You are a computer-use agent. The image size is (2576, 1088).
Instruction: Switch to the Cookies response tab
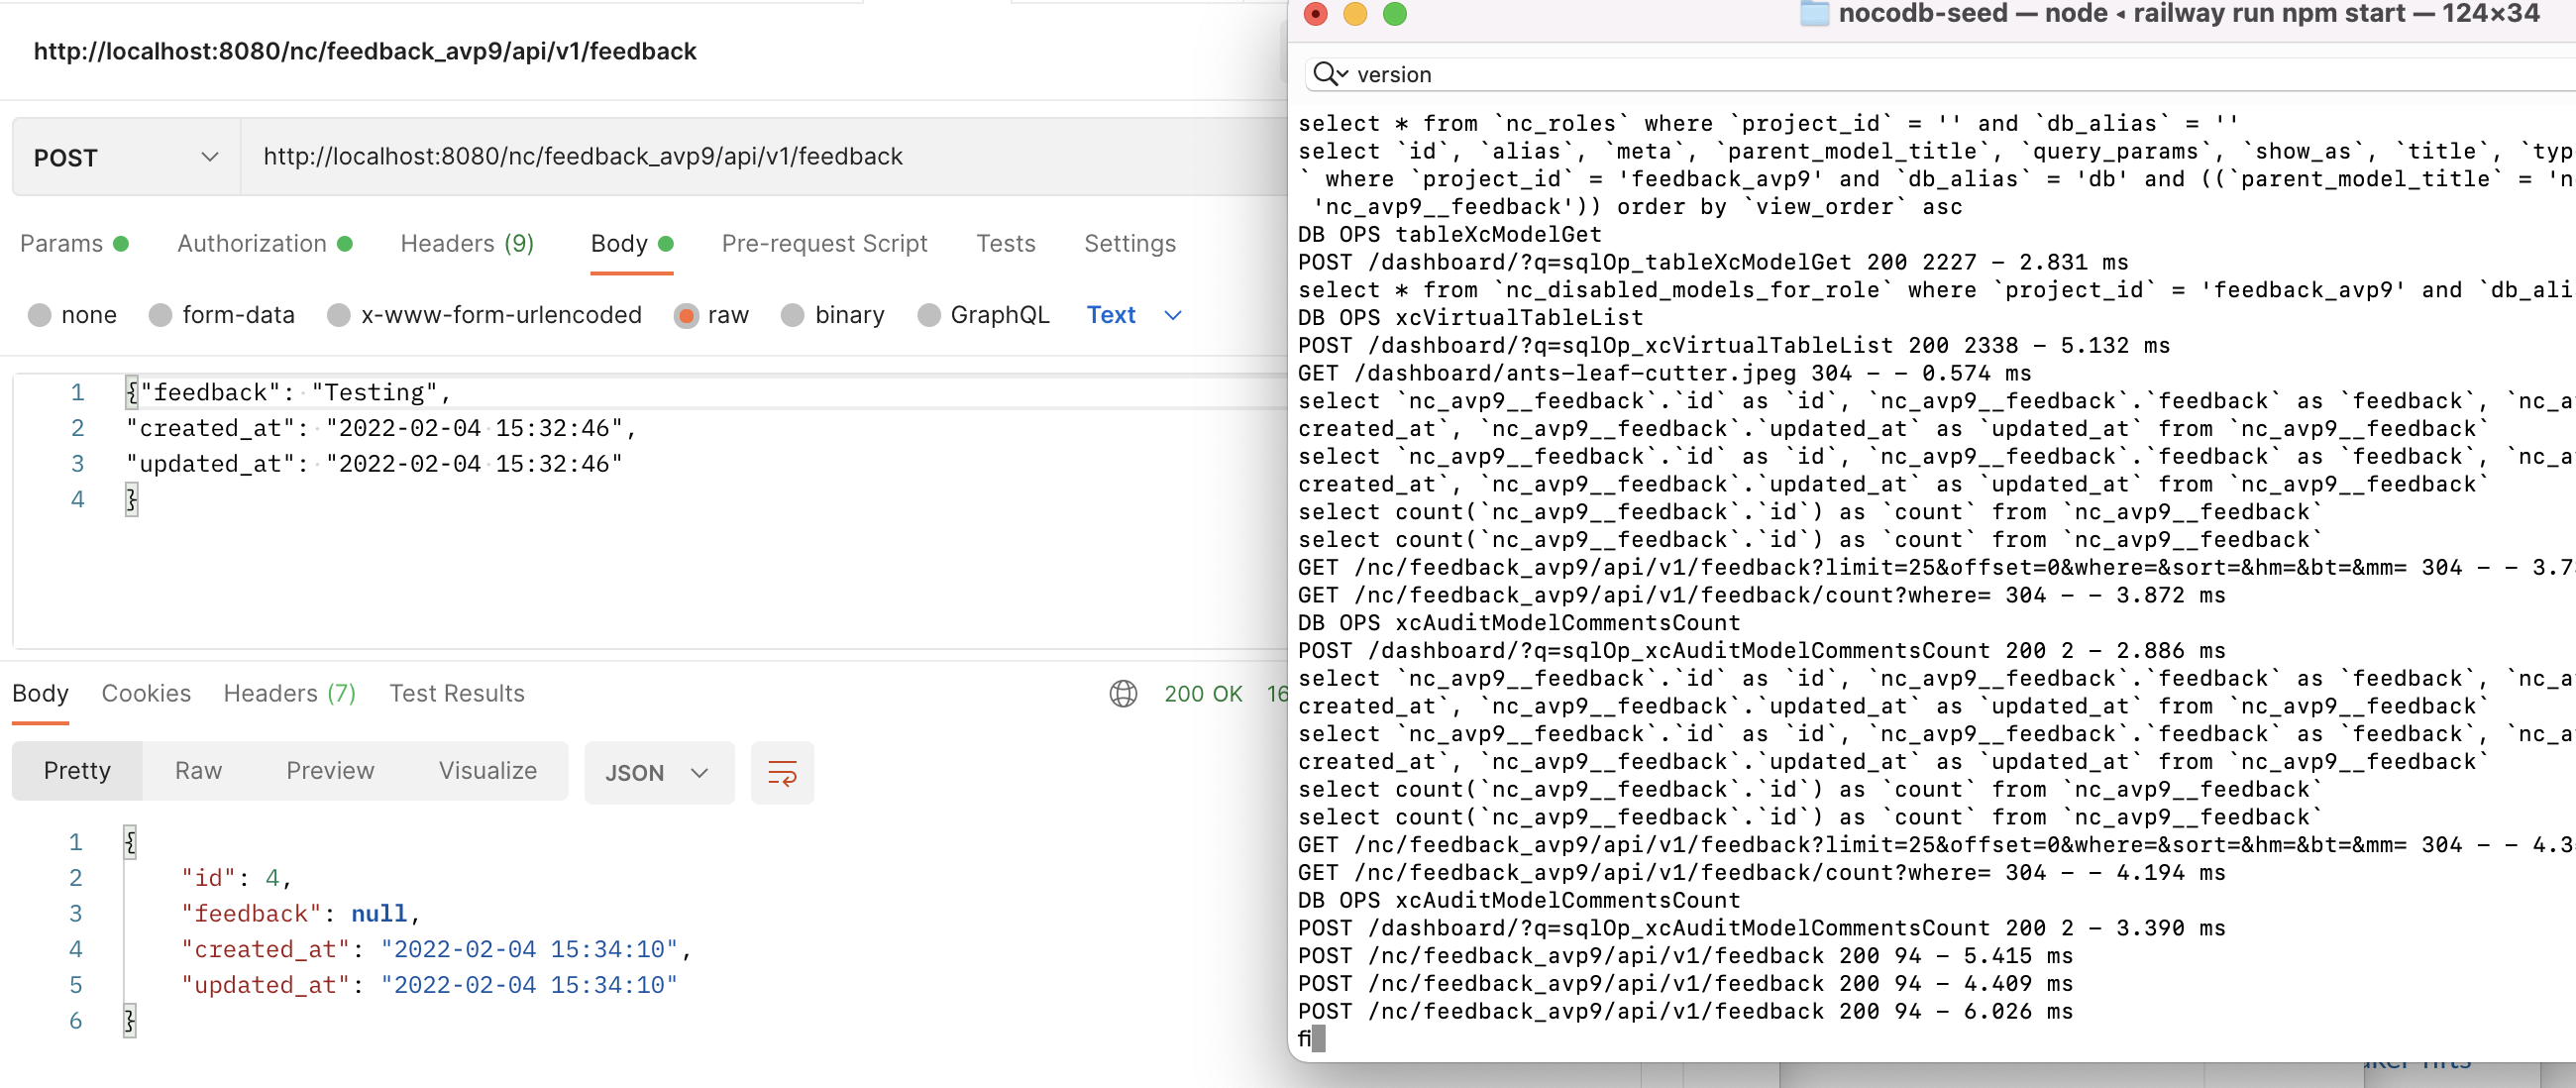pyautogui.click(x=146, y=693)
